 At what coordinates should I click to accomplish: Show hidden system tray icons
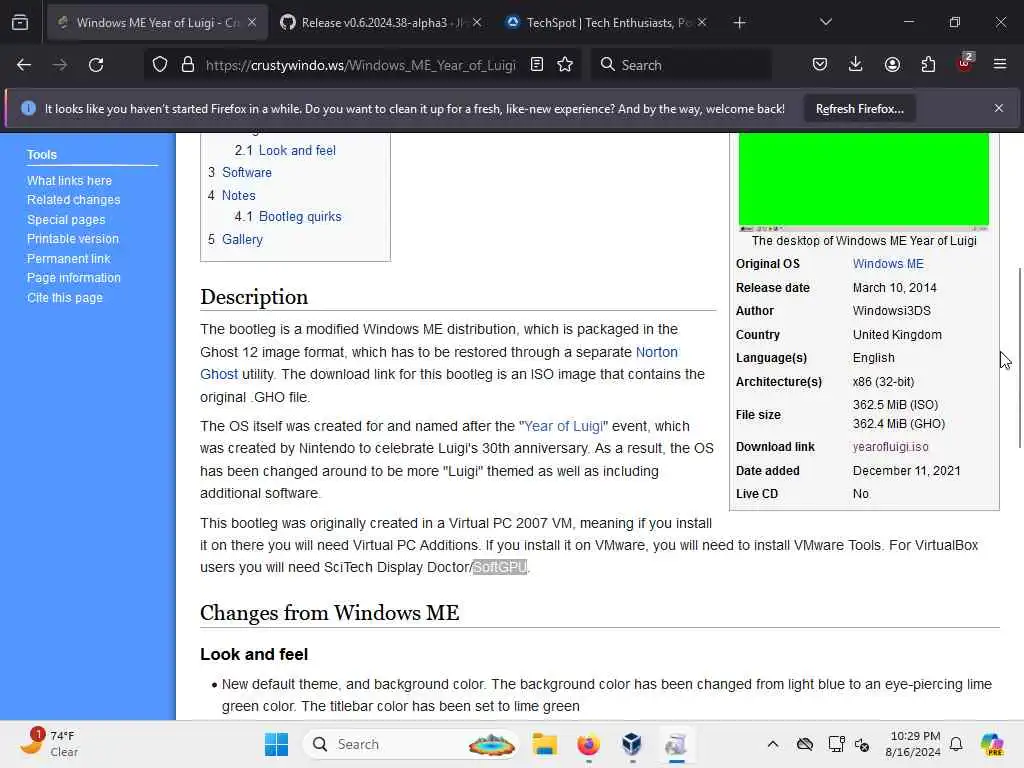773,744
